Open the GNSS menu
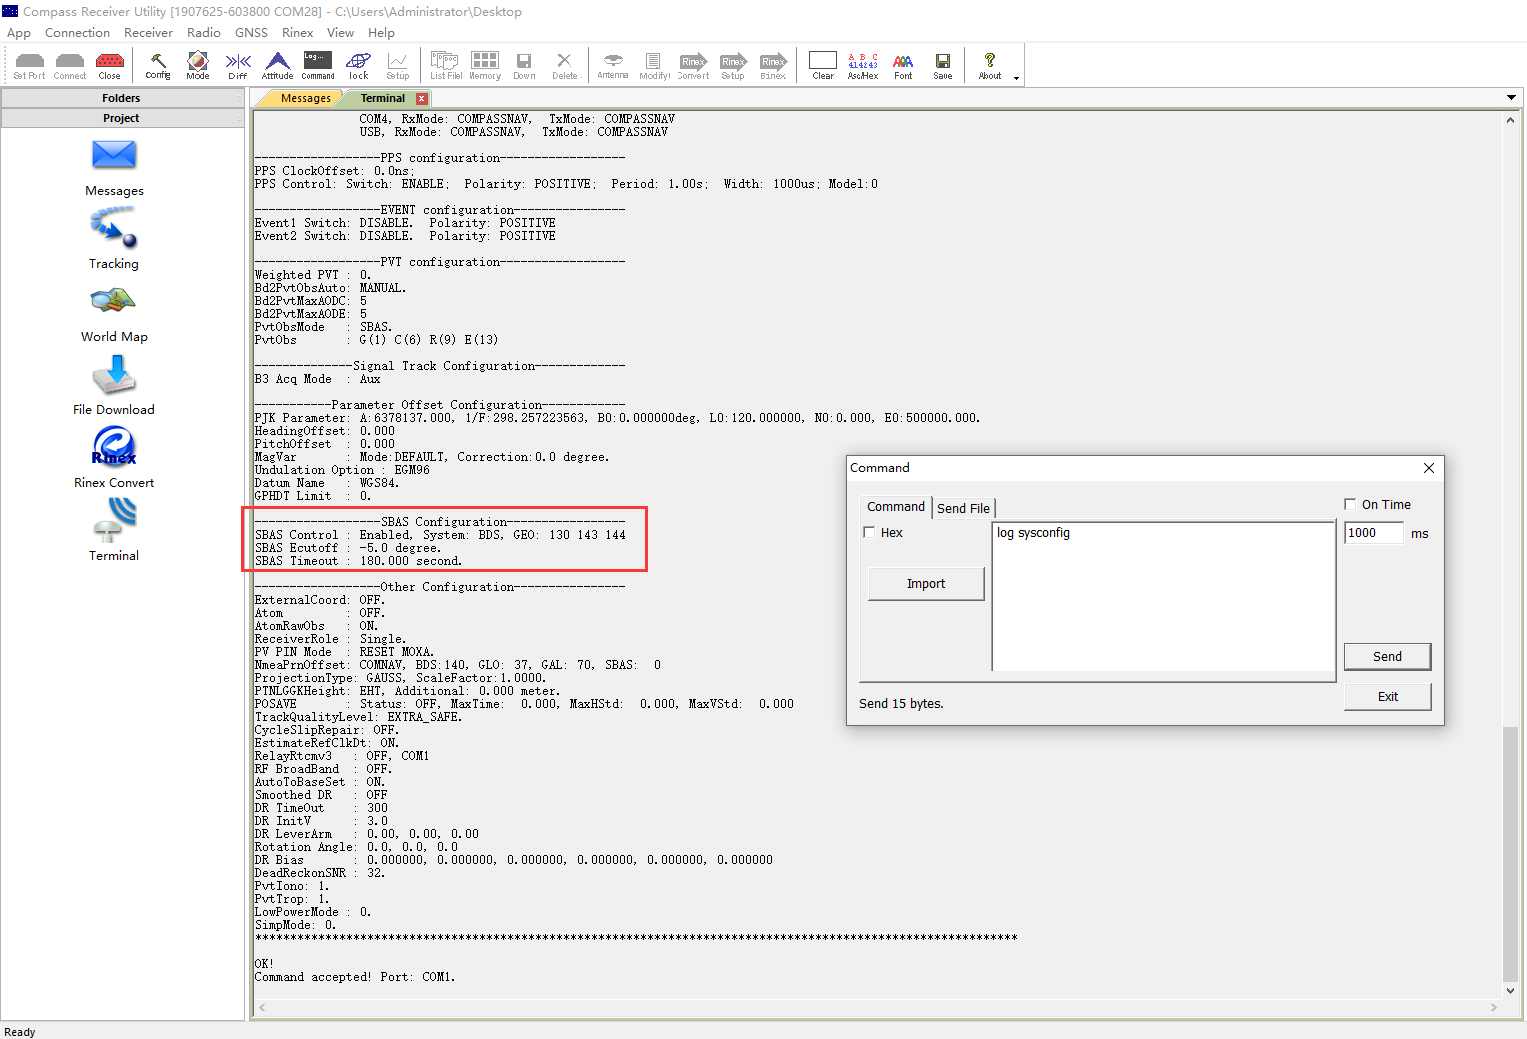 [x=251, y=33]
